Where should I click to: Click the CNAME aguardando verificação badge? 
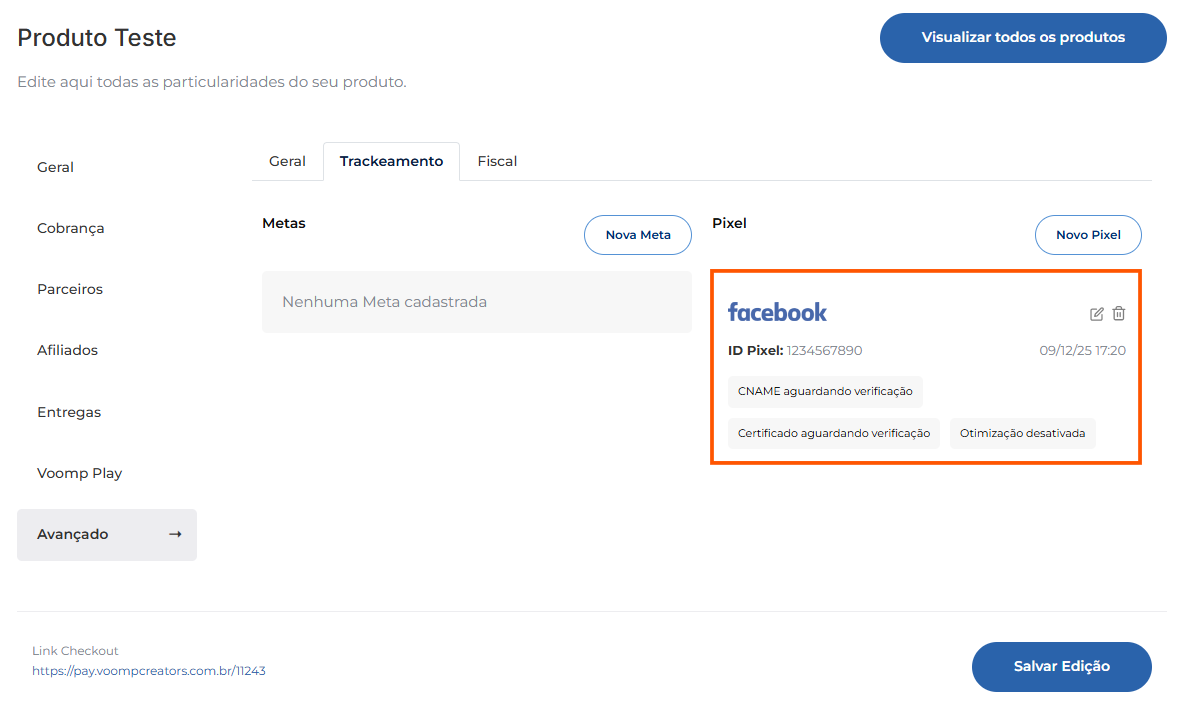[x=825, y=391]
